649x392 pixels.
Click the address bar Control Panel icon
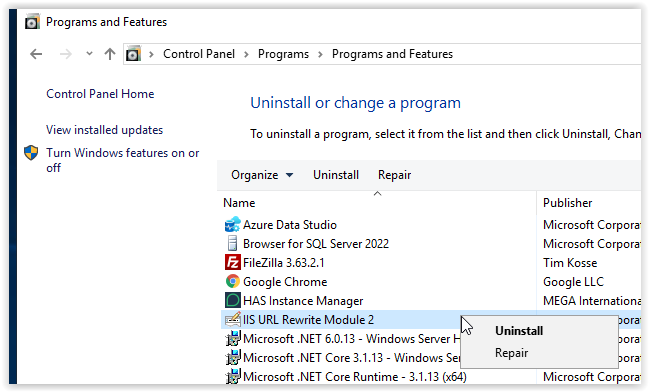coord(133,54)
